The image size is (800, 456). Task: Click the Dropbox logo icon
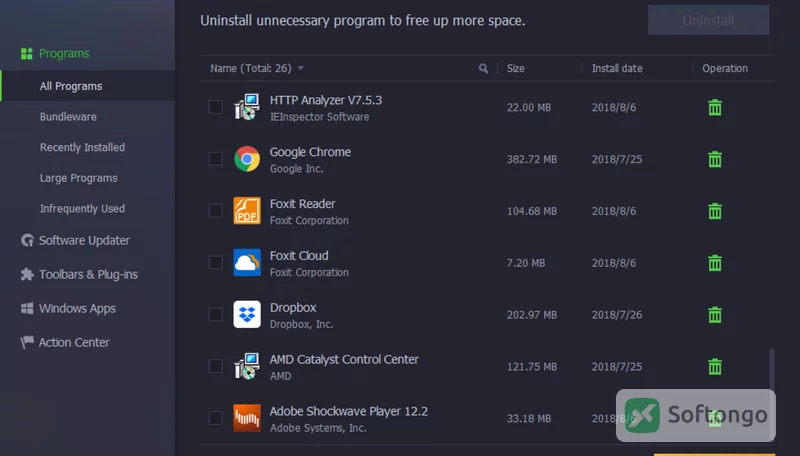247,314
